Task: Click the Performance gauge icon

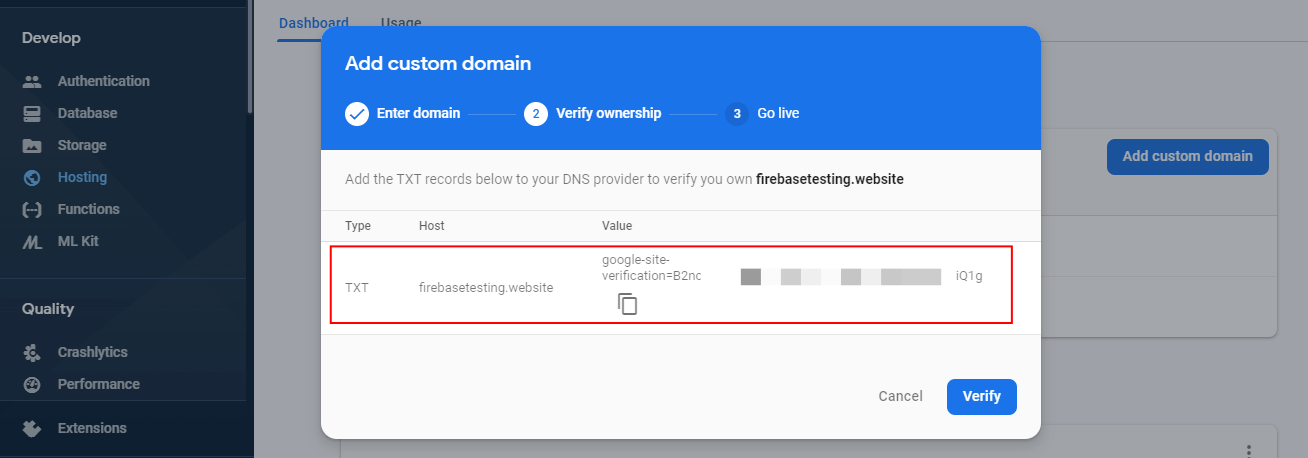Action: click(x=32, y=384)
